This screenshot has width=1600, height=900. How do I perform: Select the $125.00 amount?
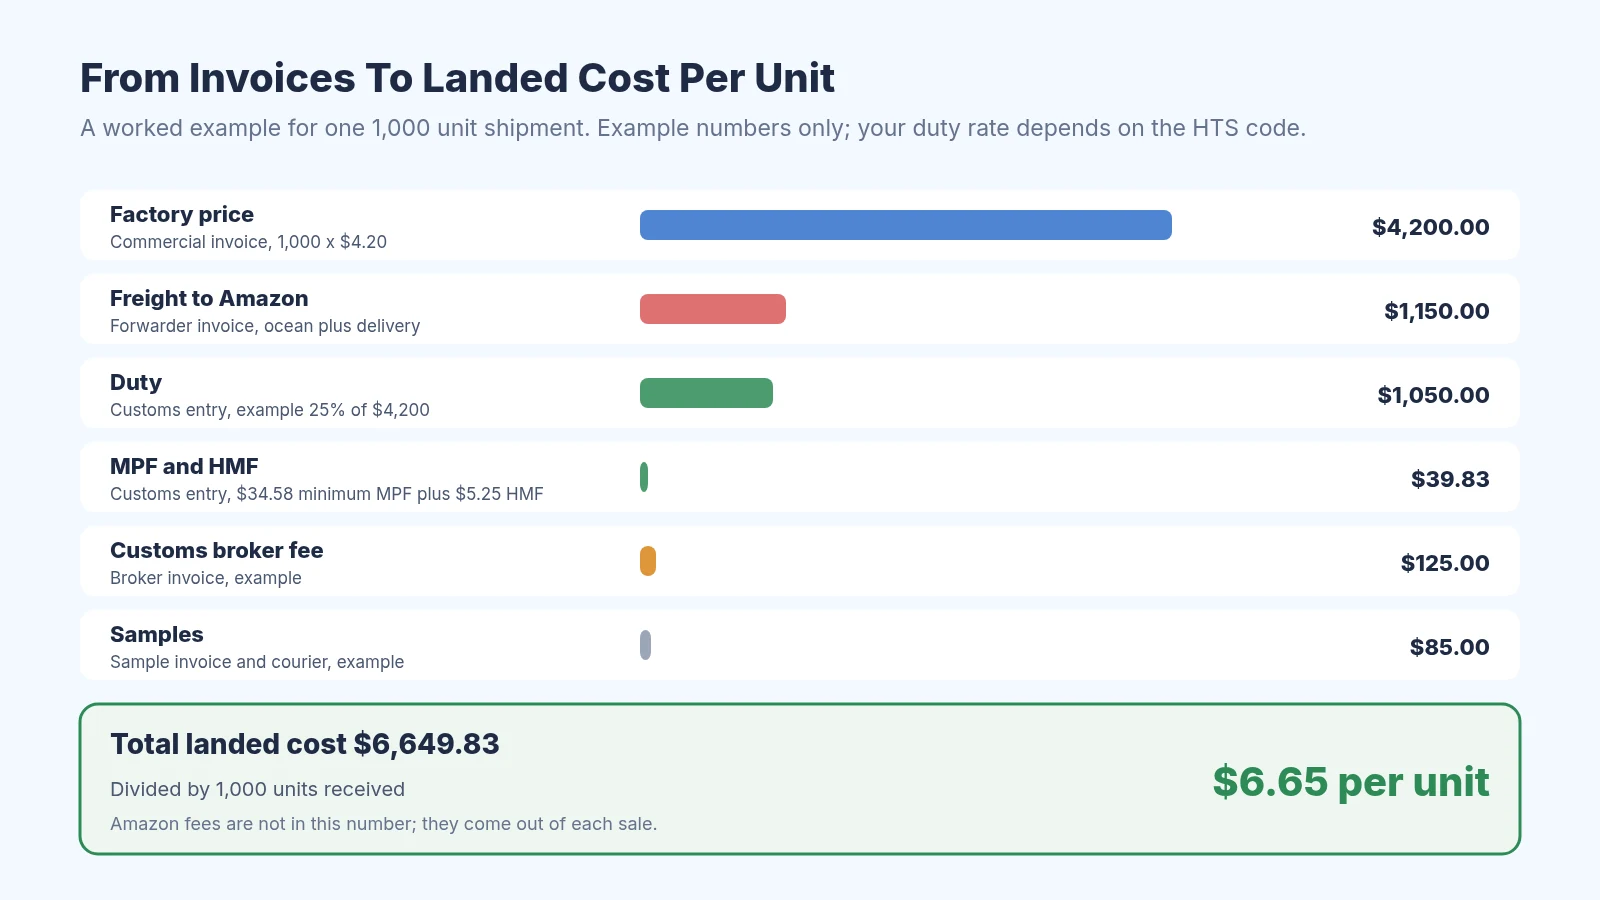(x=1445, y=563)
